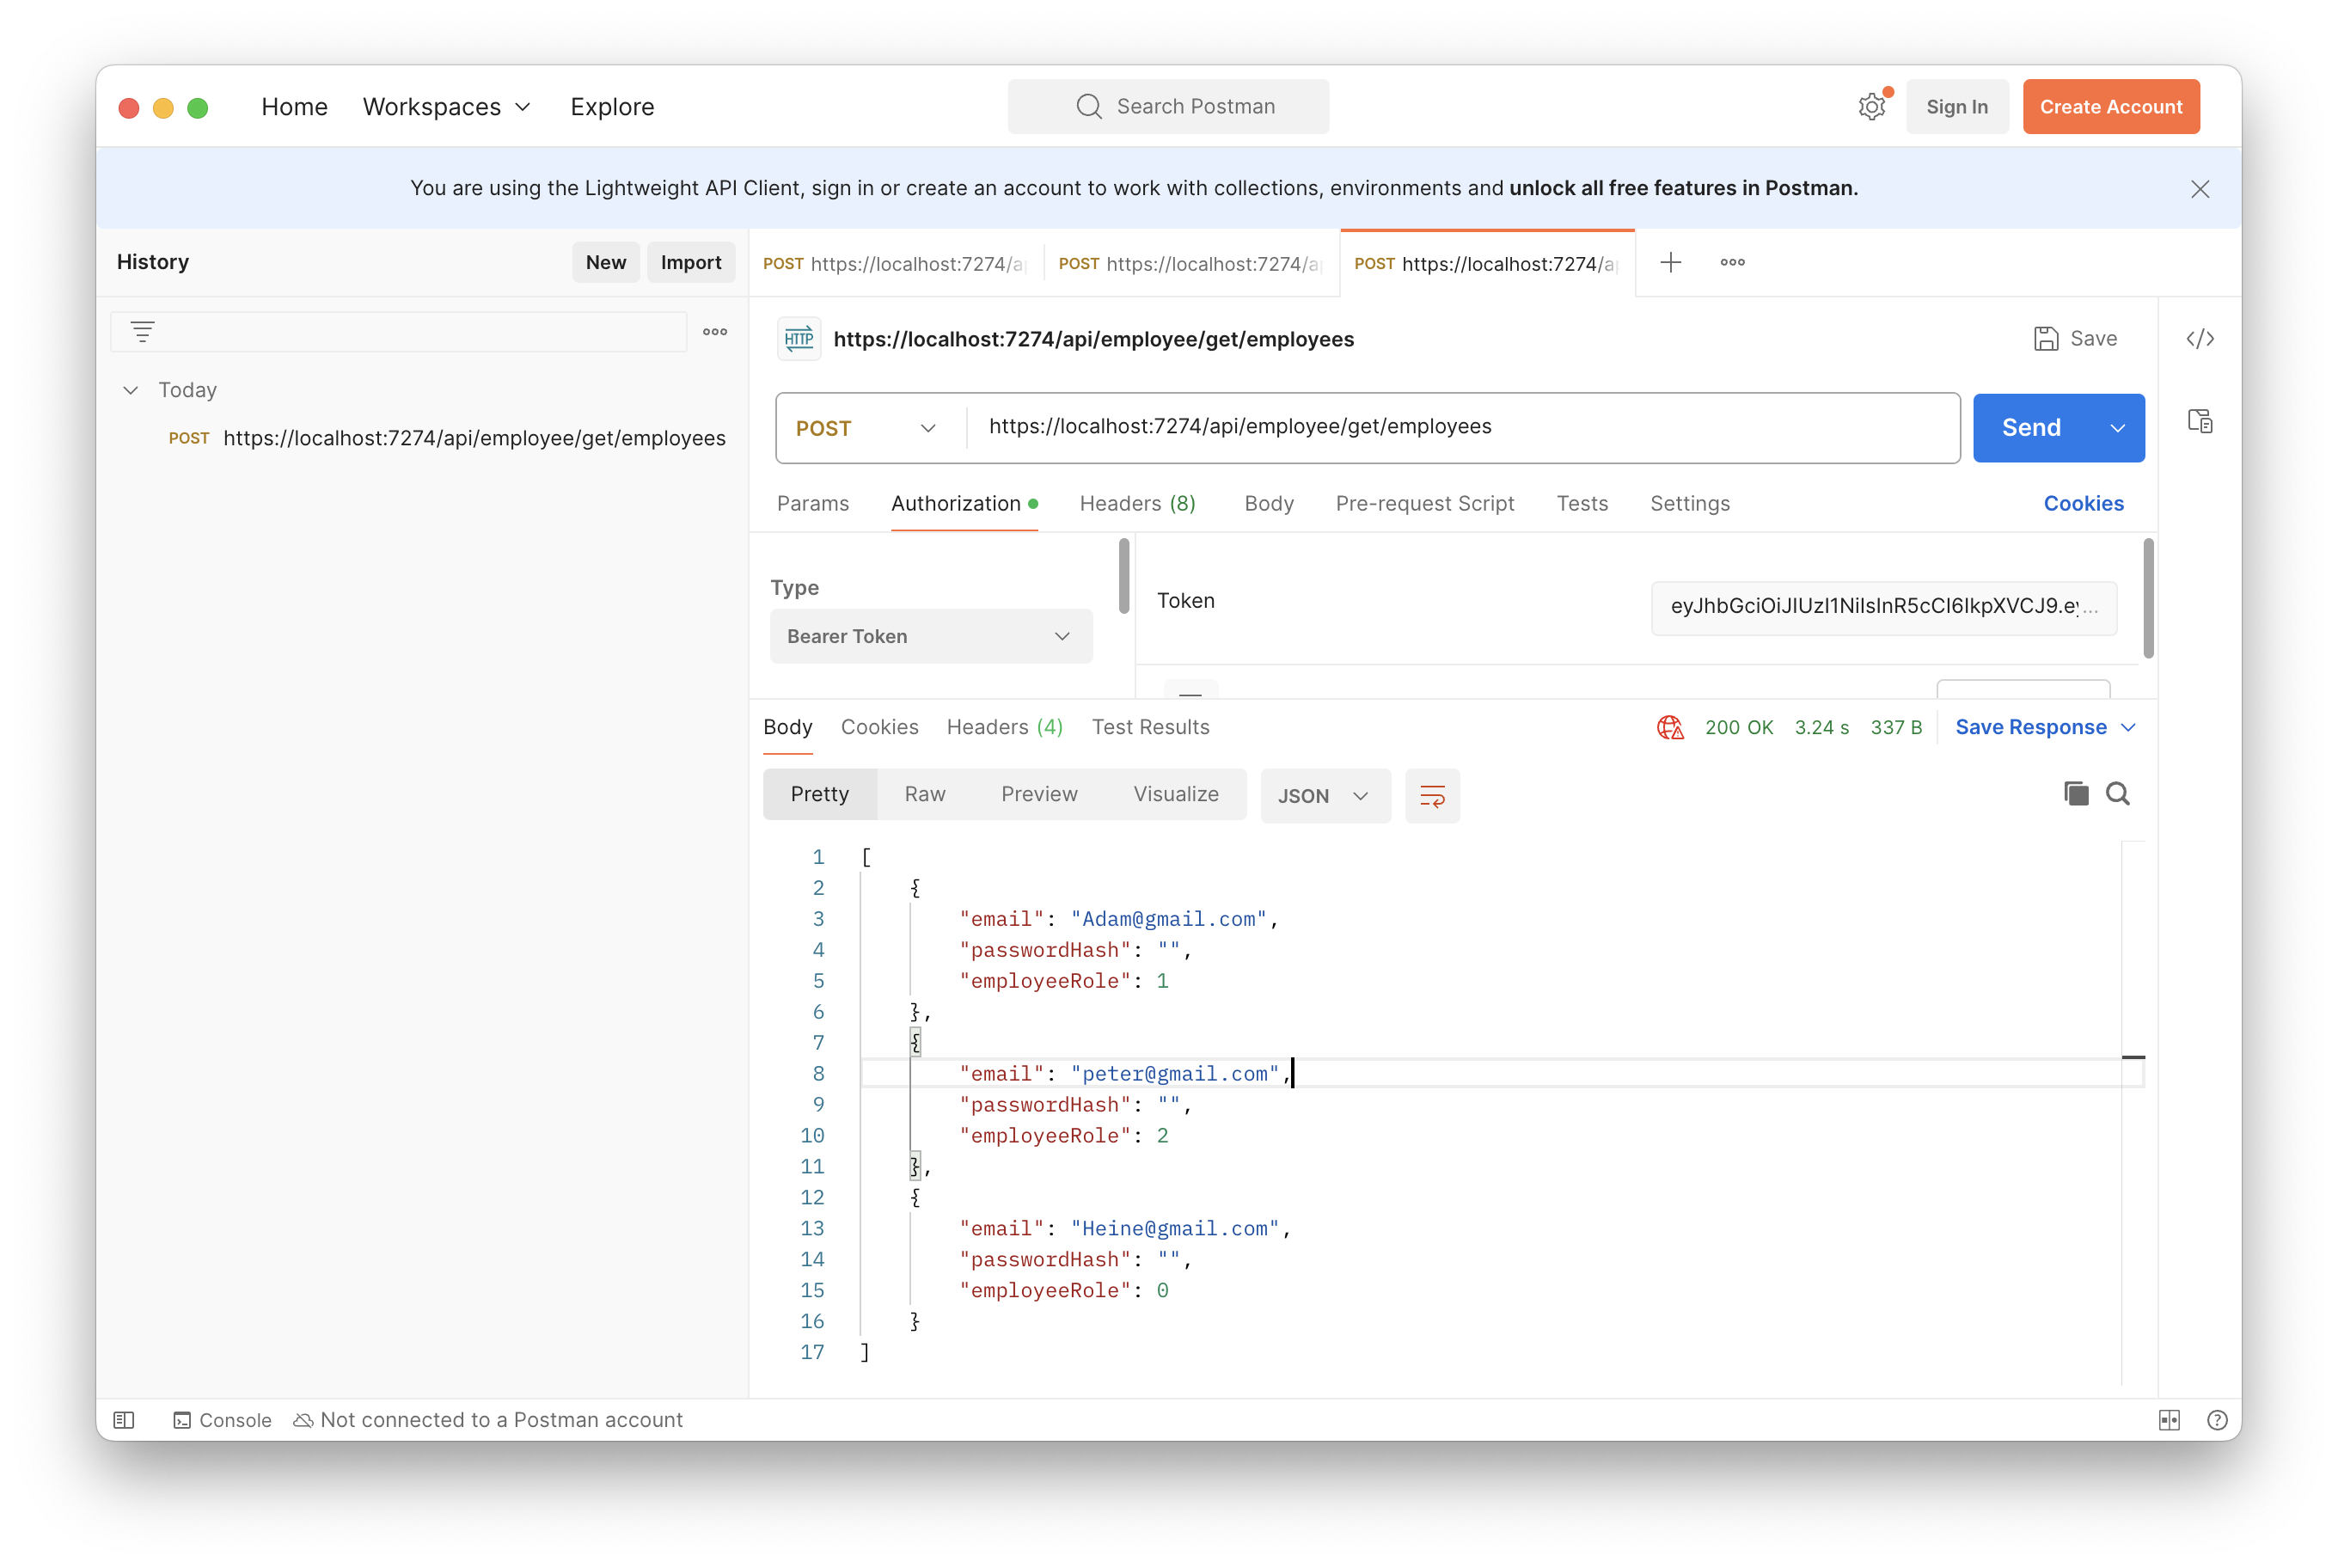Open the history filter icon
The image size is (2338, 1568).
[143, 332]
